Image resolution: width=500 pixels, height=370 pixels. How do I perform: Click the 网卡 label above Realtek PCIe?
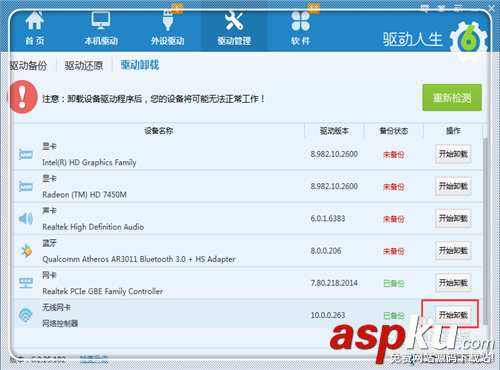click(x=49, y=275)
